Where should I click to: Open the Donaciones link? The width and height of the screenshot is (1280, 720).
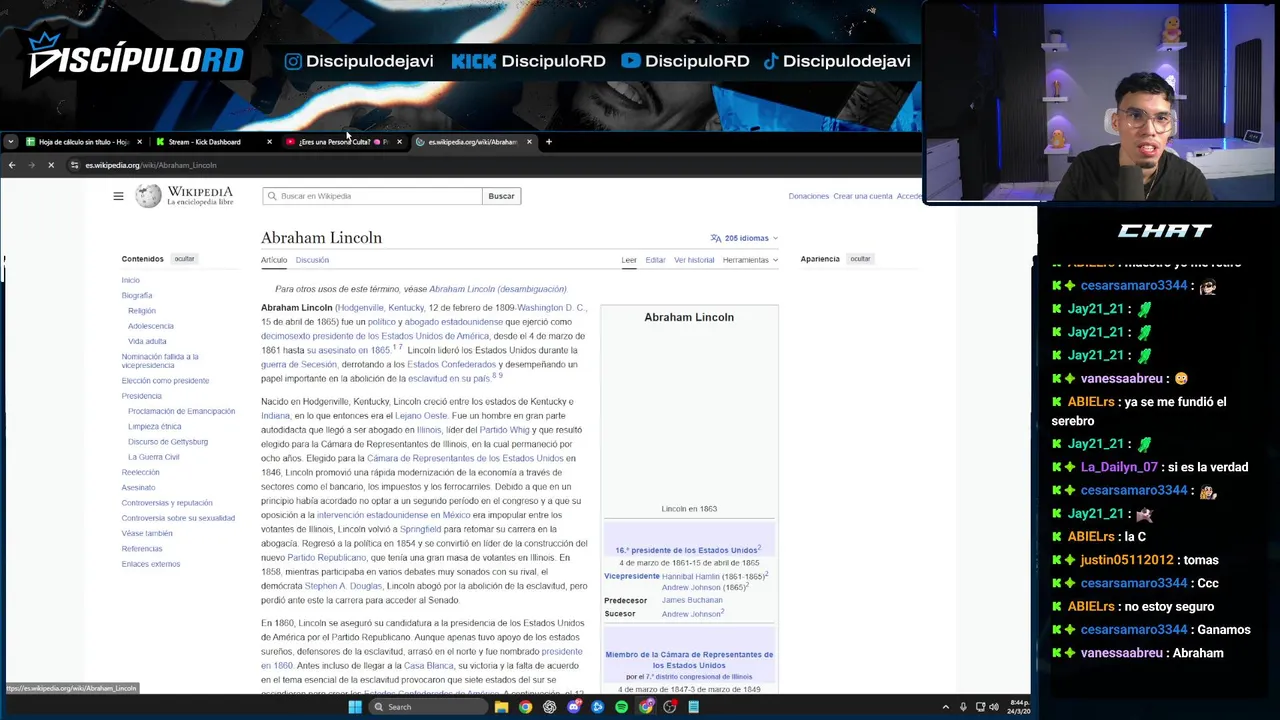tap(808, 196)
